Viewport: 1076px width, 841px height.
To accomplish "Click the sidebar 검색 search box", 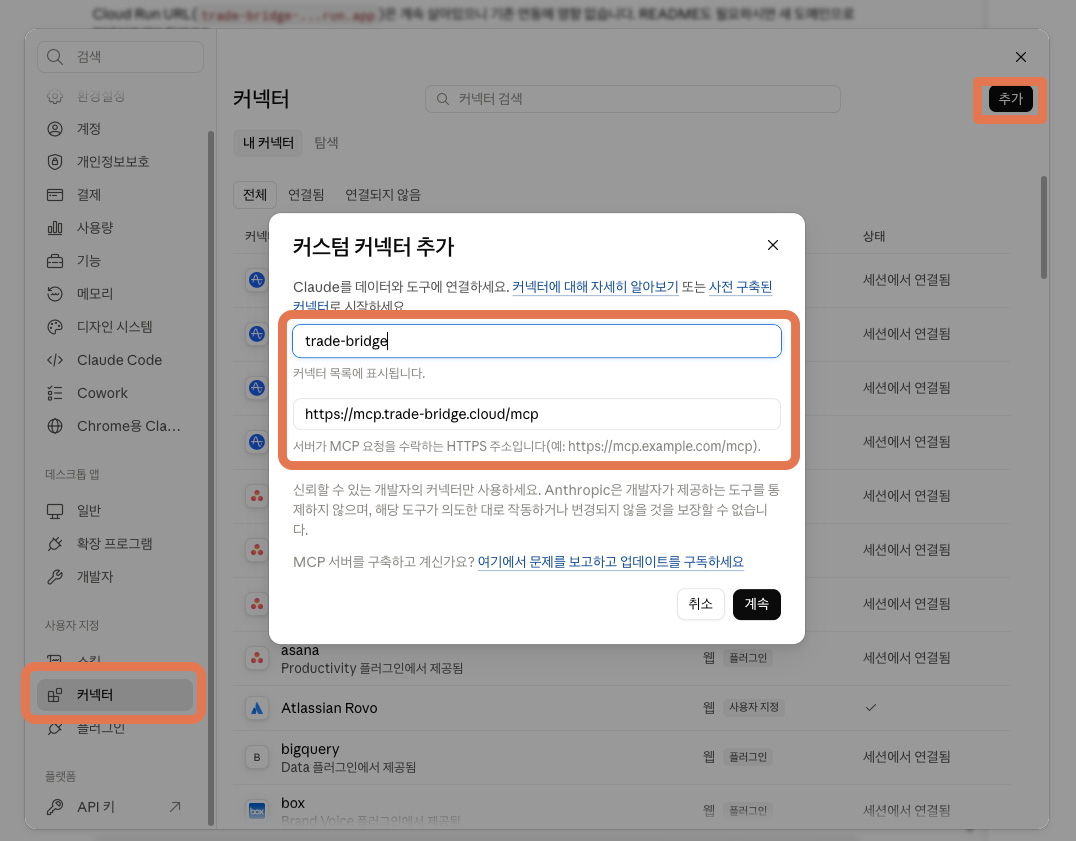I will (121, 57).
